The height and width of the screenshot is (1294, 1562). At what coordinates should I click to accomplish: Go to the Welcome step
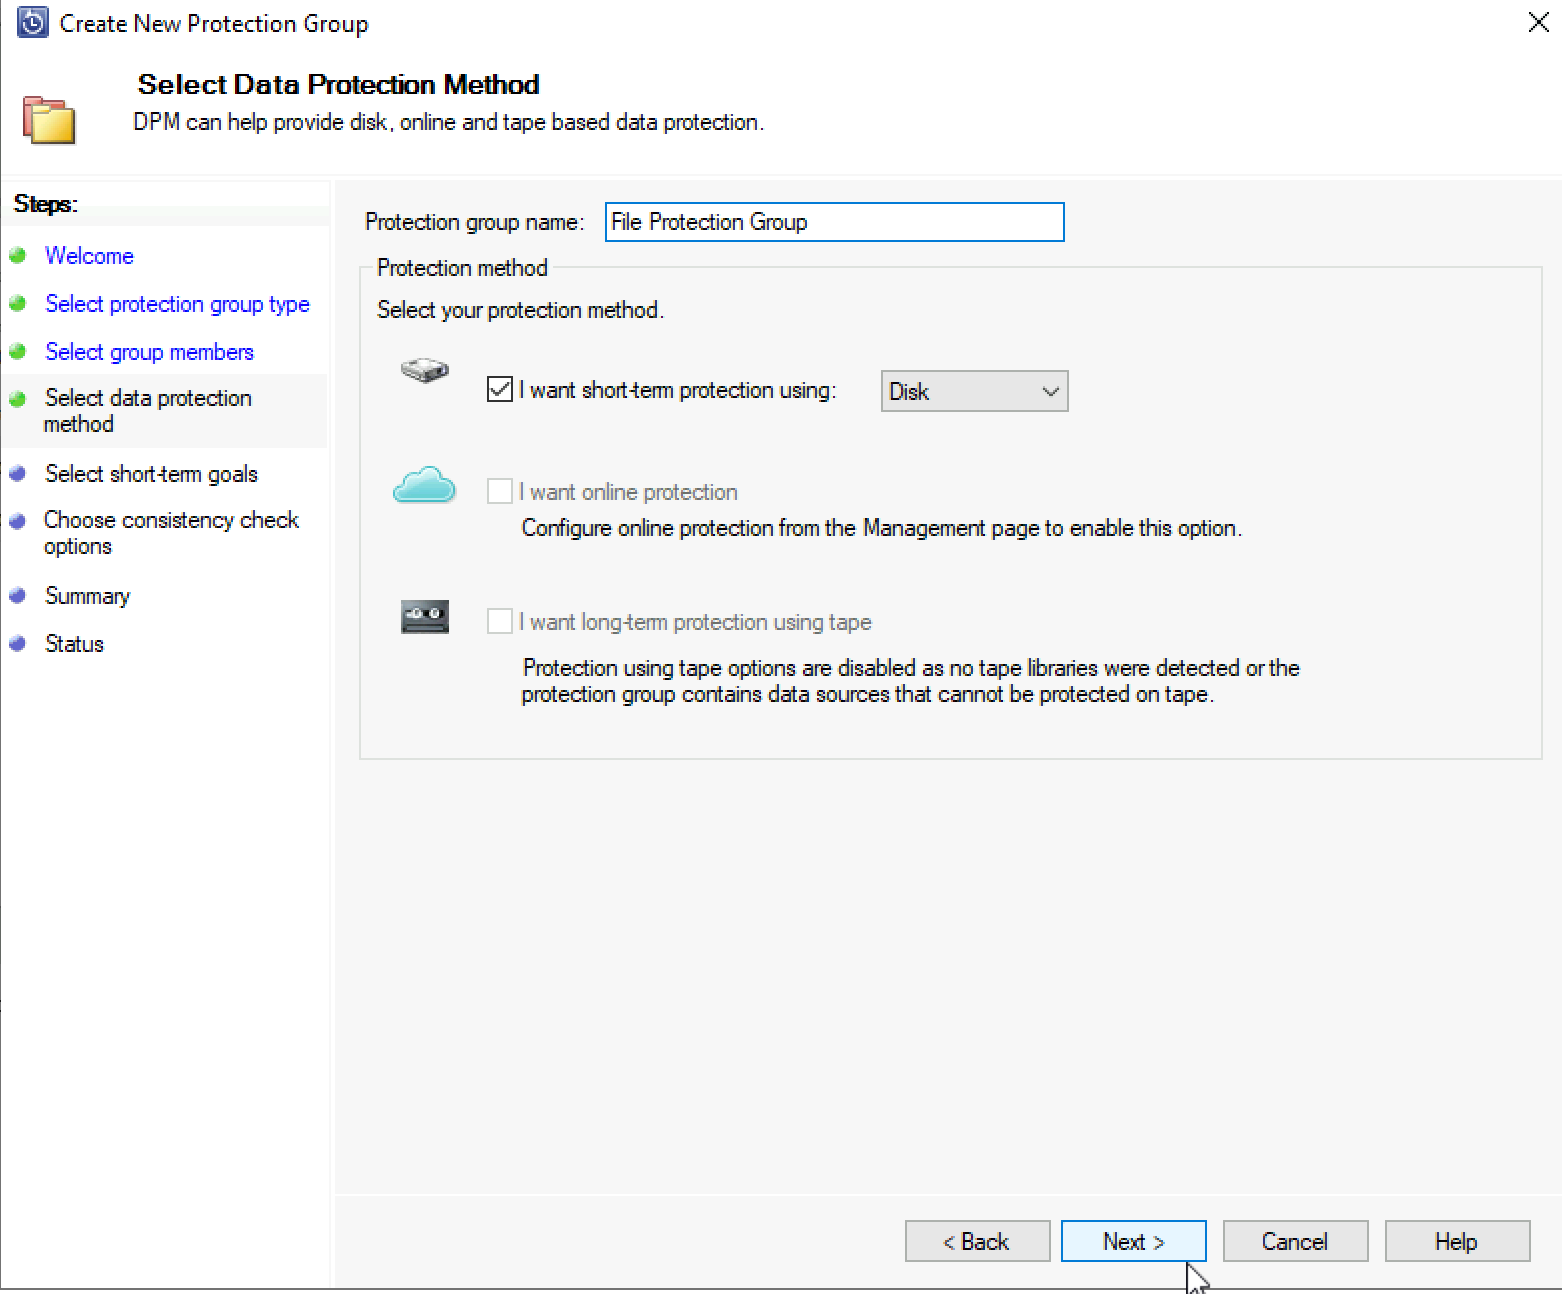point(89,256)
